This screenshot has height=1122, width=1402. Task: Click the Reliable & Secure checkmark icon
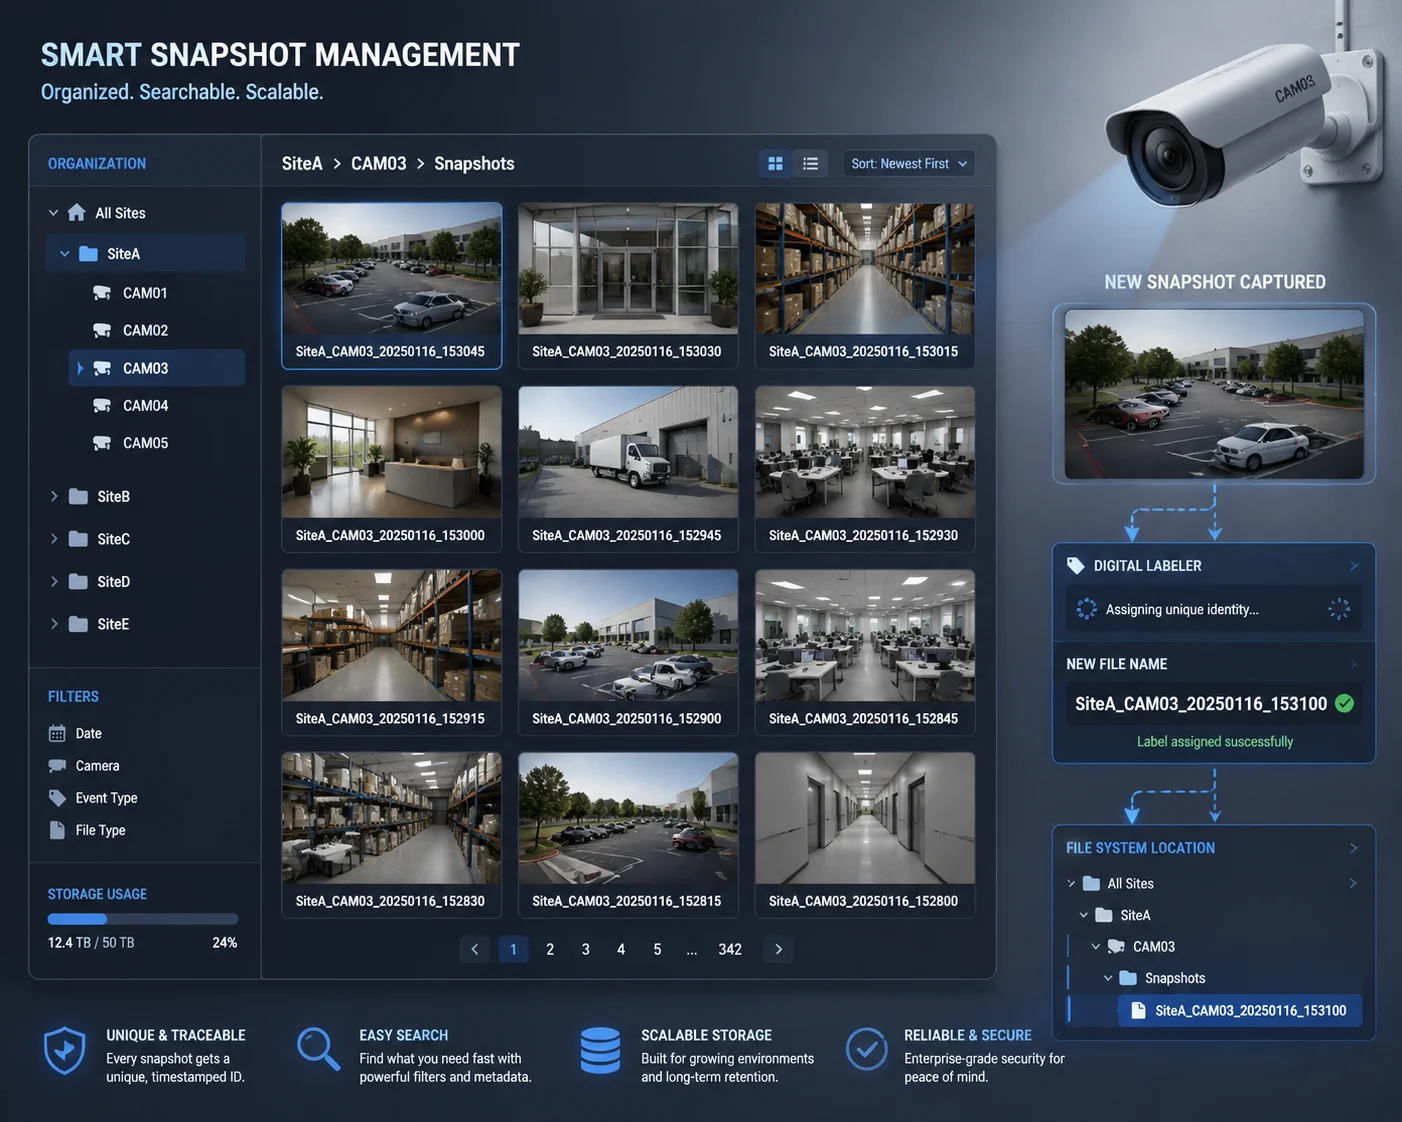click(866, 1049)
